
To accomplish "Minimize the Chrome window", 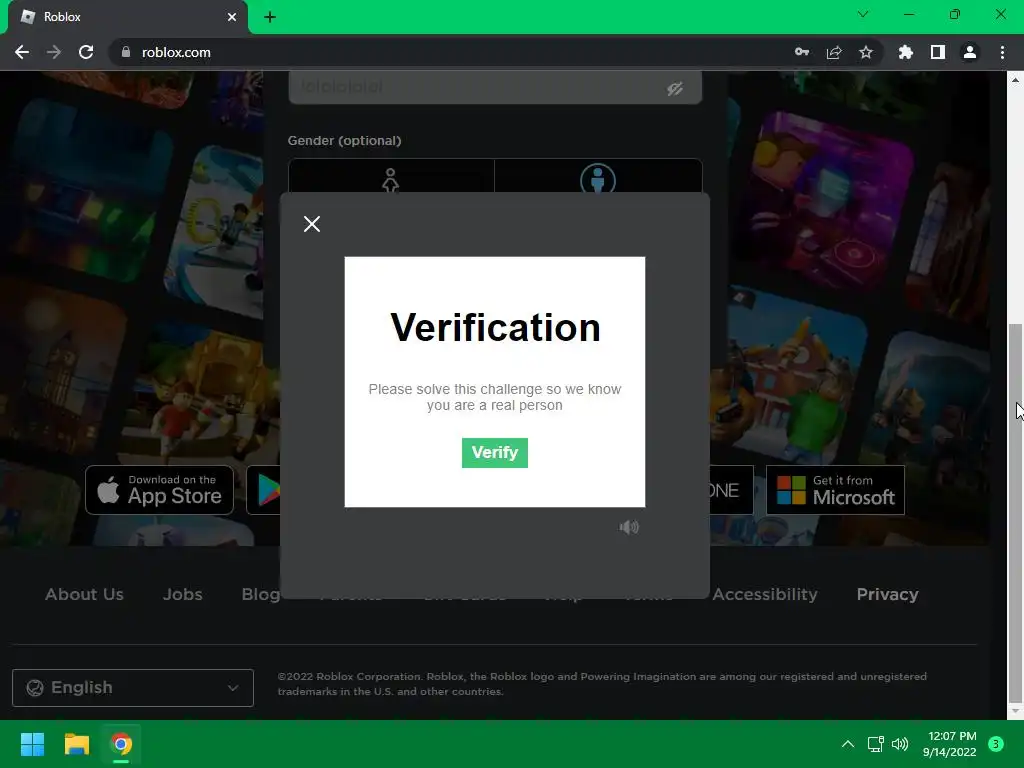I will 909,14.
